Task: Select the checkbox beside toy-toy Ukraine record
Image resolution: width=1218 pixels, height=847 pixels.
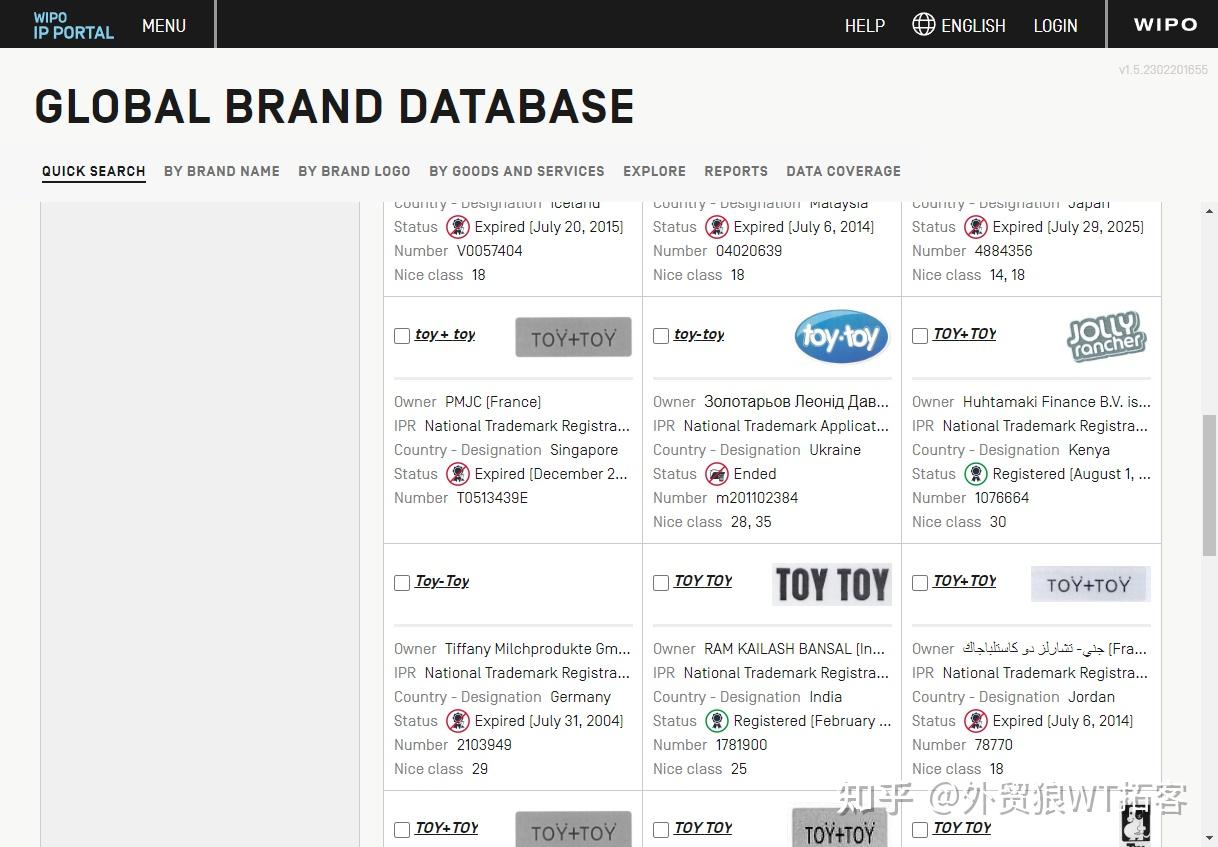Action: [x=661, y=336]
